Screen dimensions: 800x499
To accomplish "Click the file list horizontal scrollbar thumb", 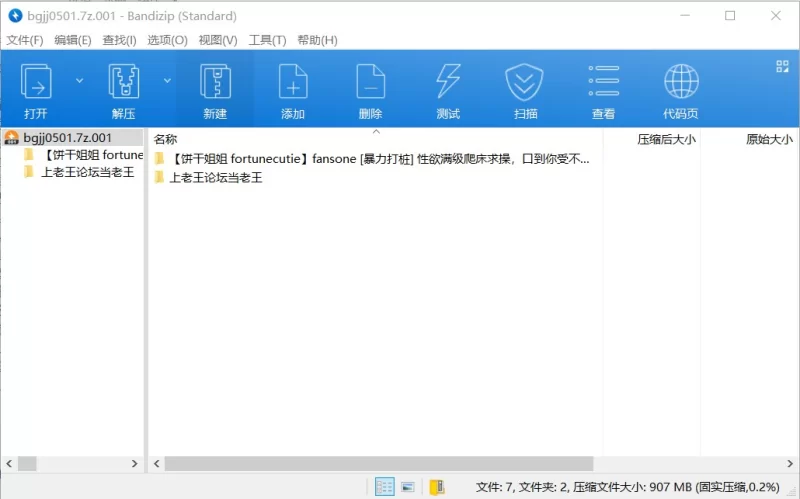I will click(379, 463).
